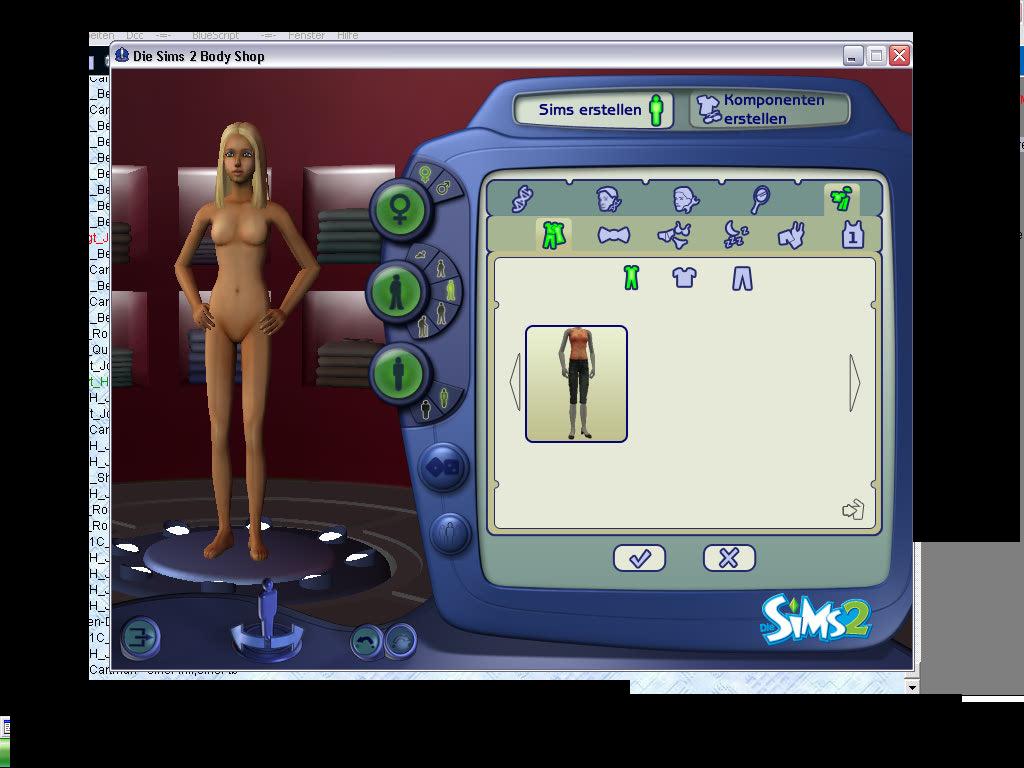Select adult age option
The image size is (1024, 768).
[441, 313]
